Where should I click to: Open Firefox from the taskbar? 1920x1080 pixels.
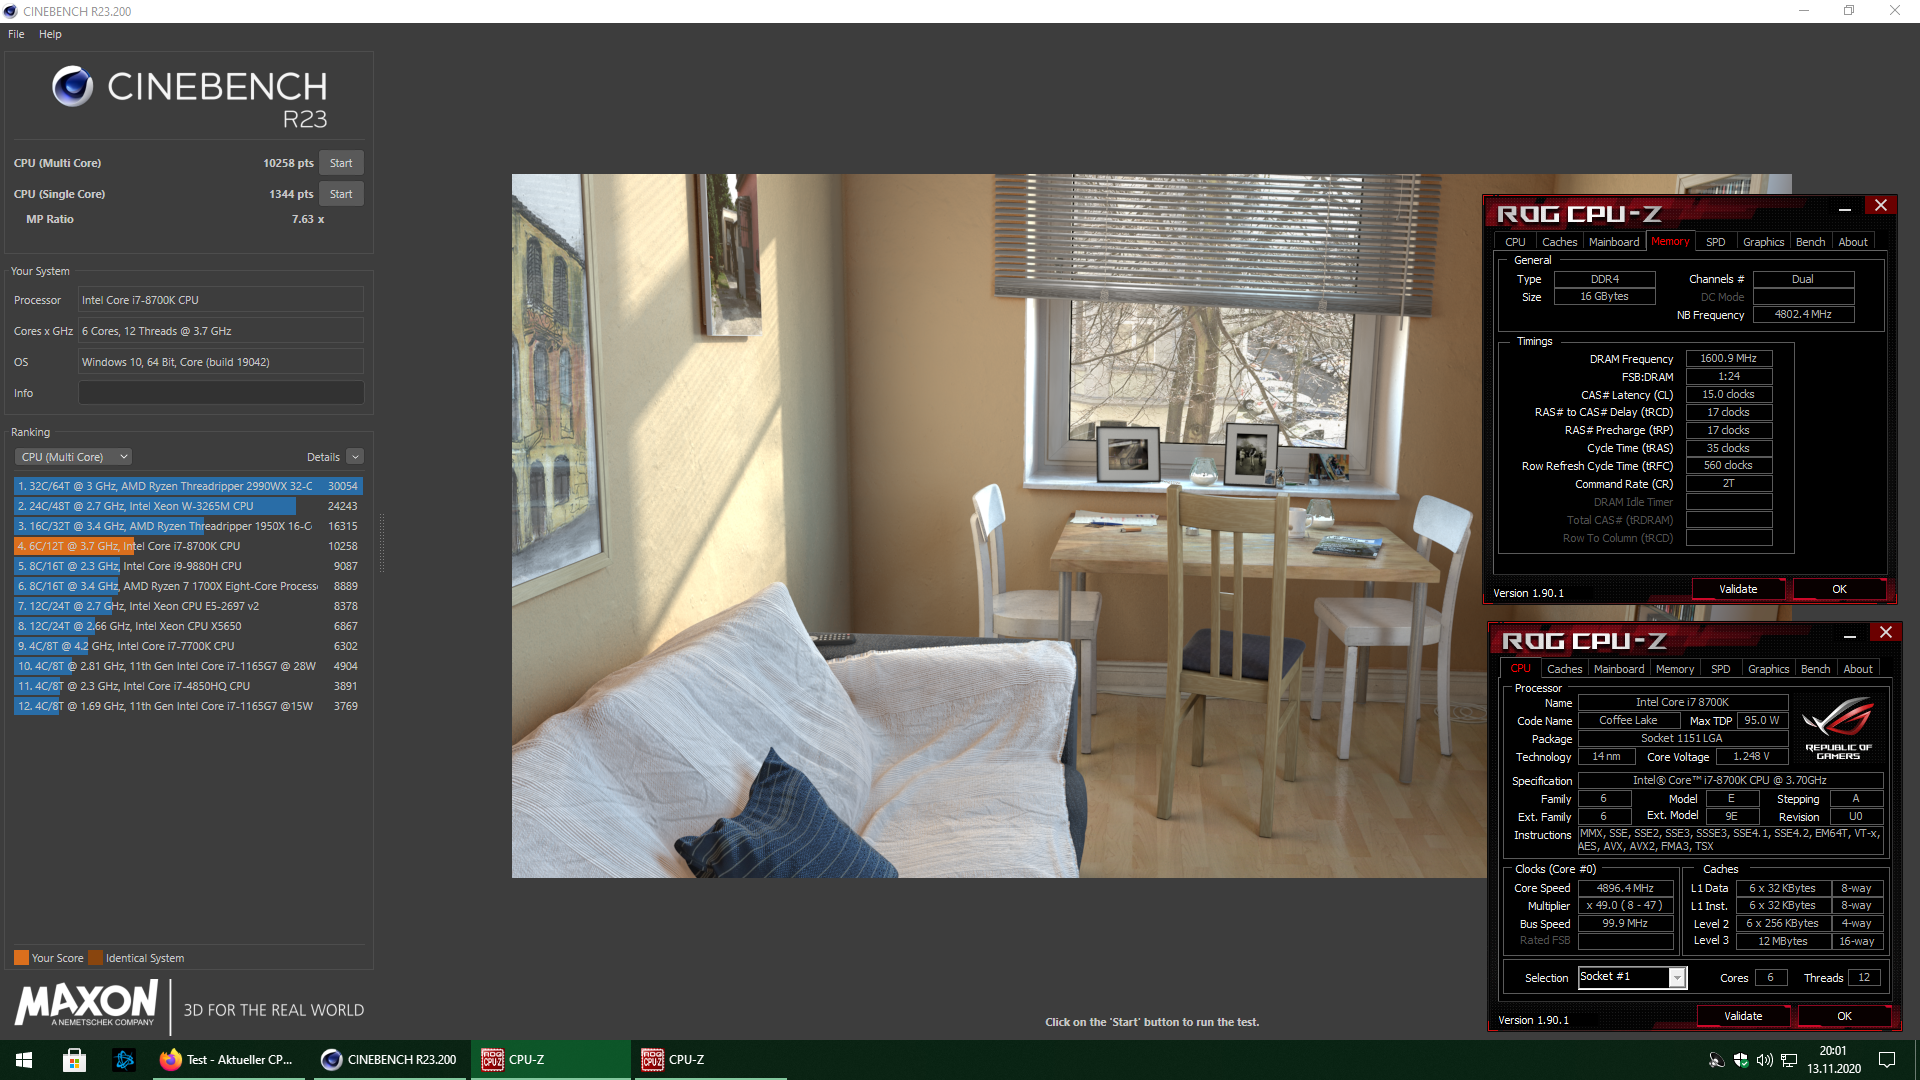point(229,1059)
